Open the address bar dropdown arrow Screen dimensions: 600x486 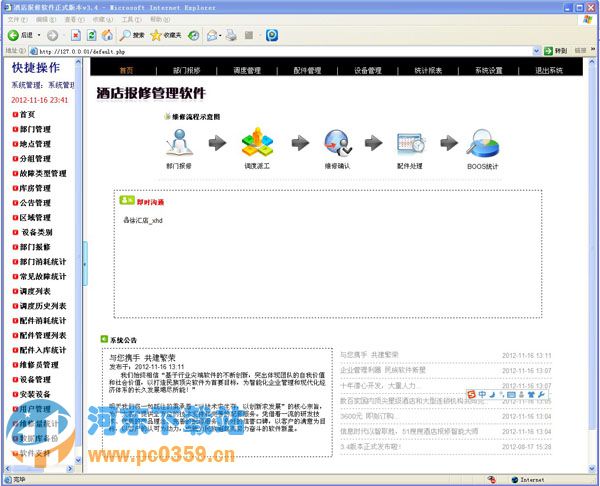click(x=536, y=51)
